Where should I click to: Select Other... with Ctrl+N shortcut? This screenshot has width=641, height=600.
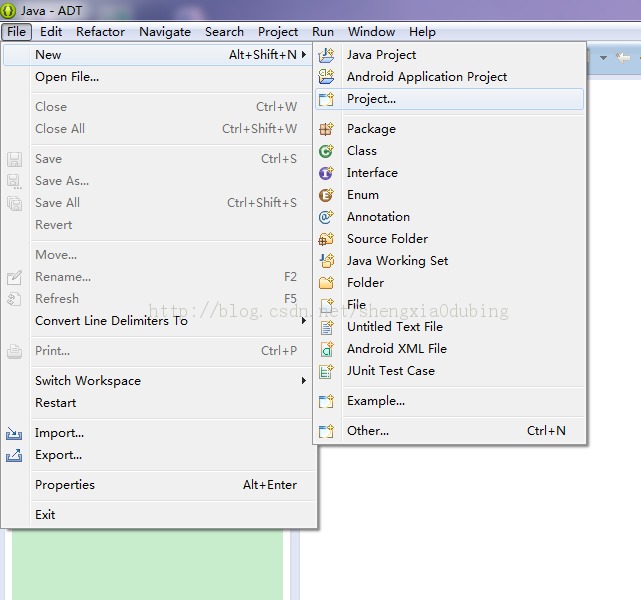point(450,431)
